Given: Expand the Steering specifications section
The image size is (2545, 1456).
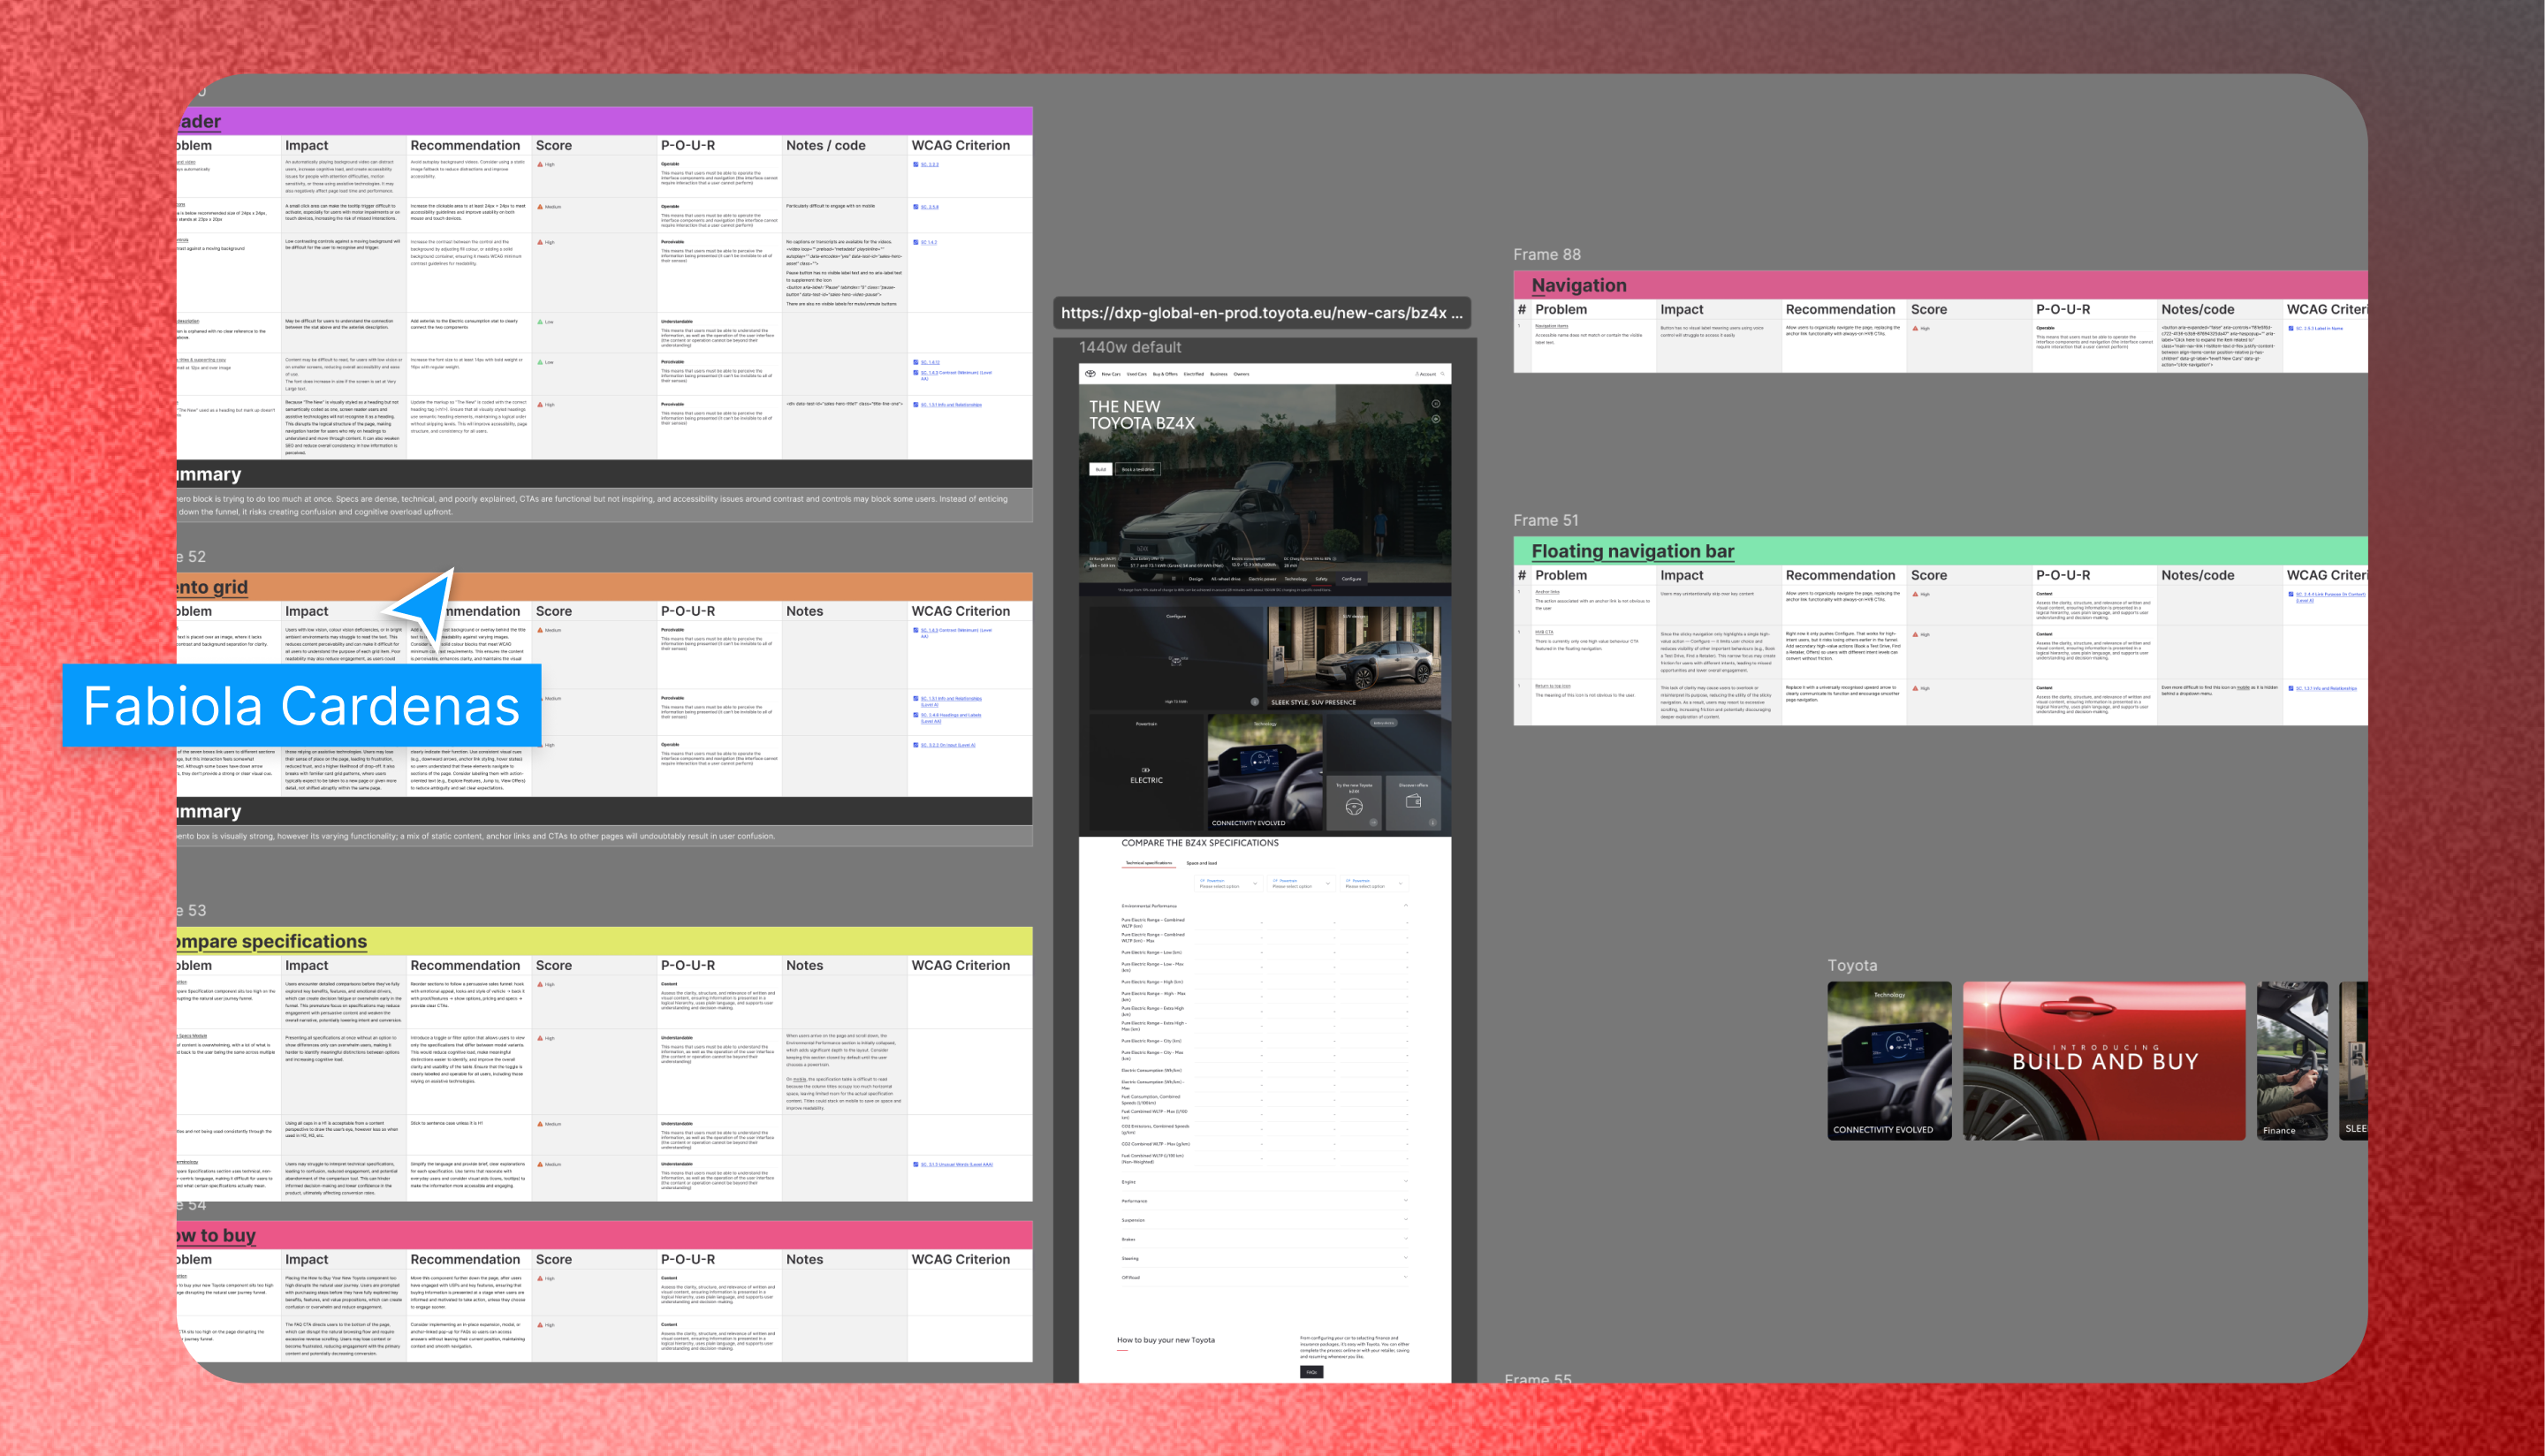Looking at the screenshot, I should pos(1405,1258).
